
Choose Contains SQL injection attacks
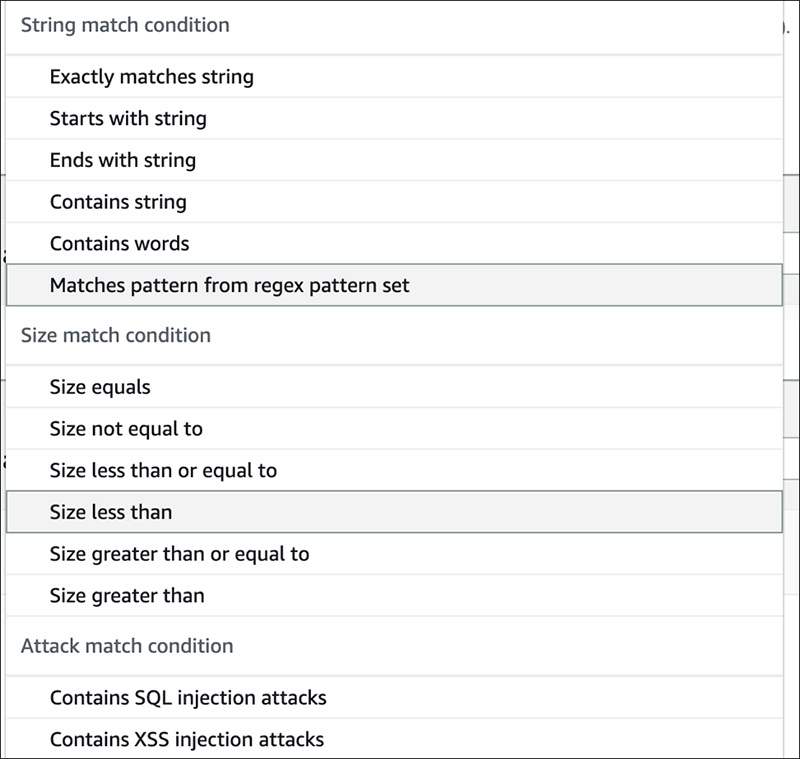(188, 698)
